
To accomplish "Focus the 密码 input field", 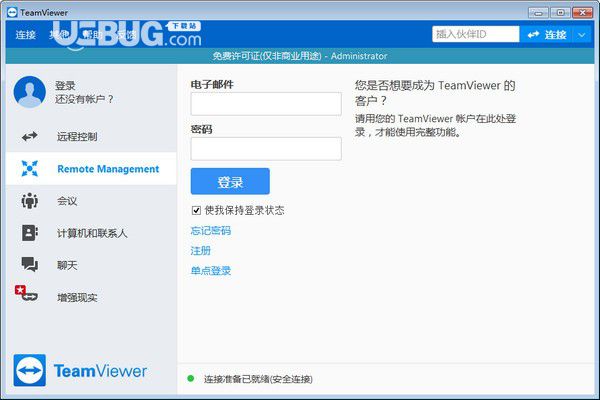I will pyautogui.click(x=266, y=149).
